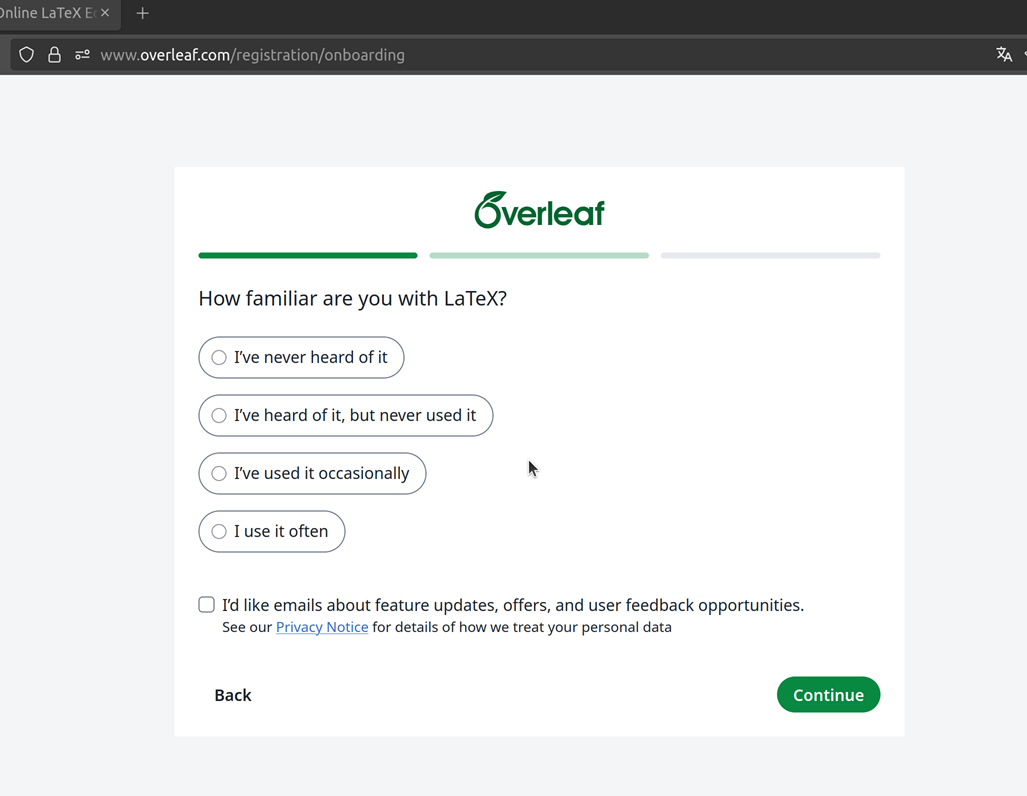This screenshot has height=796, width=1027.
Task: Open the Privacy Notice link
Action: click(322, 627)
